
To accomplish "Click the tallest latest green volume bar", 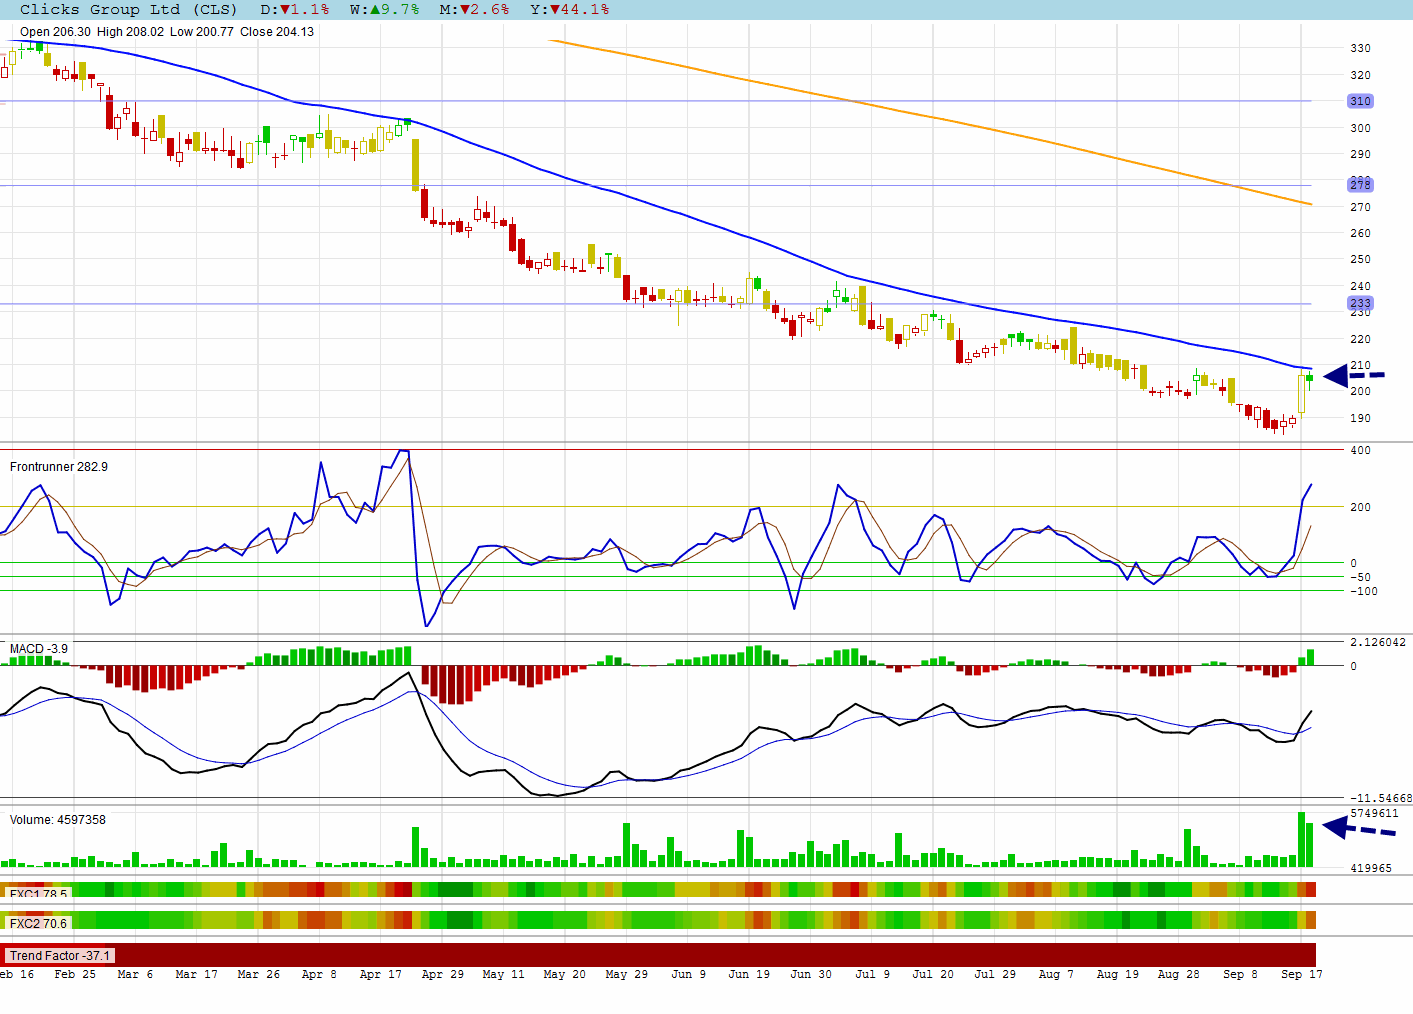I will pos(1302,839).
